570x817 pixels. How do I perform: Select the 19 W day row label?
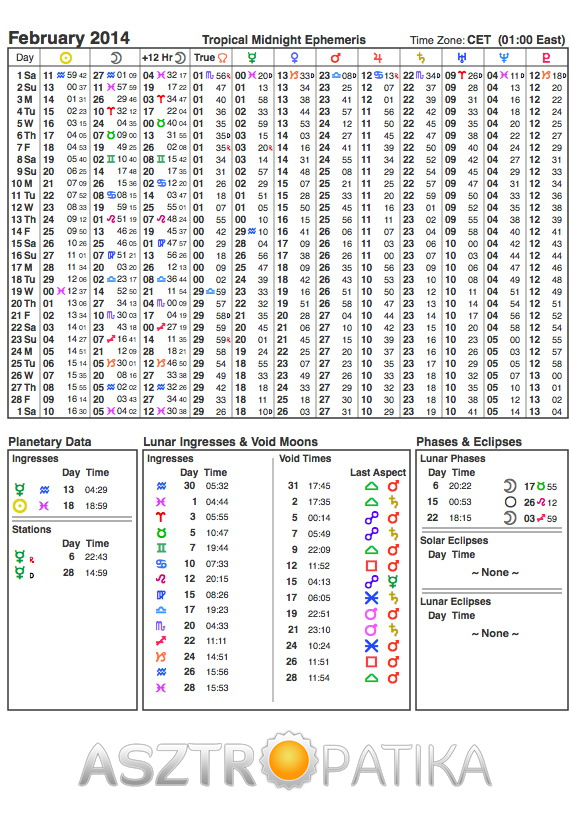(22, 291)
